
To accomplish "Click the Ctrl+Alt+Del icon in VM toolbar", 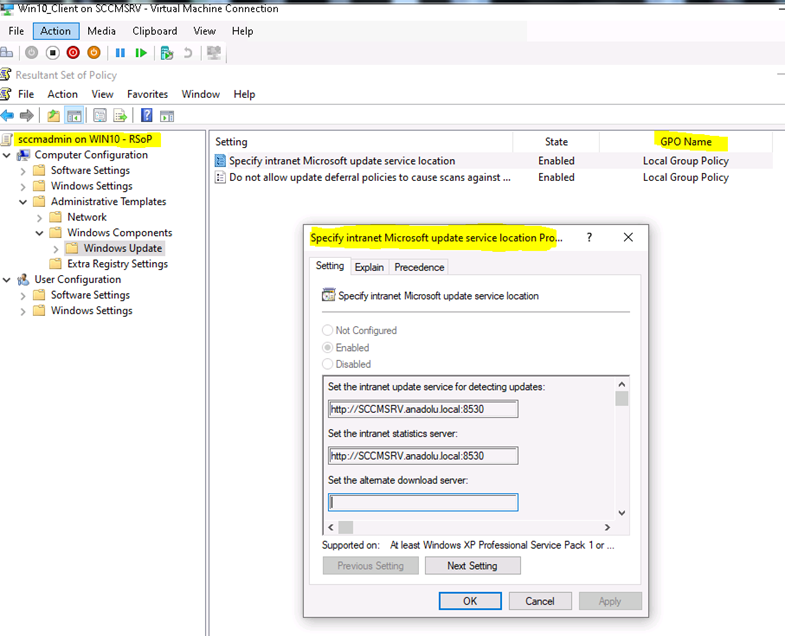I will pyautogui.click(x=7, y=52).
